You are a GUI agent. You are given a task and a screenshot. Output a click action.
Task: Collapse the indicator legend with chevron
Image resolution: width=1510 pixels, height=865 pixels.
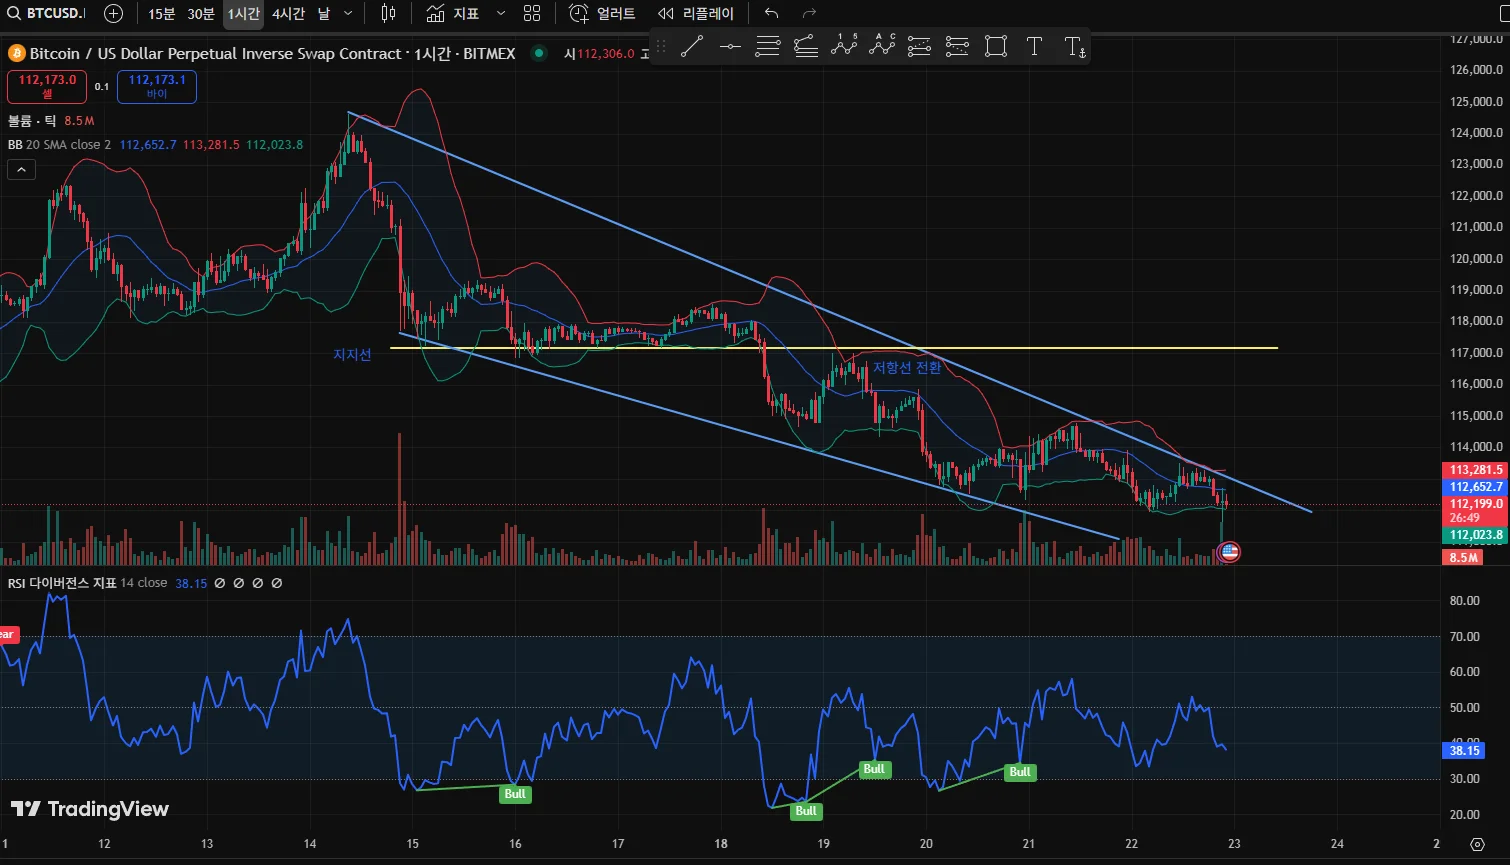click(x=21, y=170)
